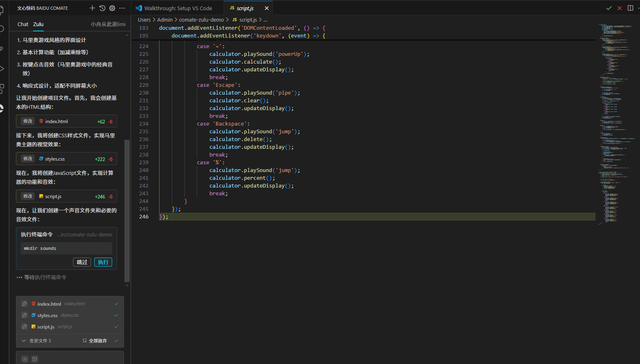The image size is (640, 364).
Task: Start a new chat with plus icon
Action: [92, 8]
